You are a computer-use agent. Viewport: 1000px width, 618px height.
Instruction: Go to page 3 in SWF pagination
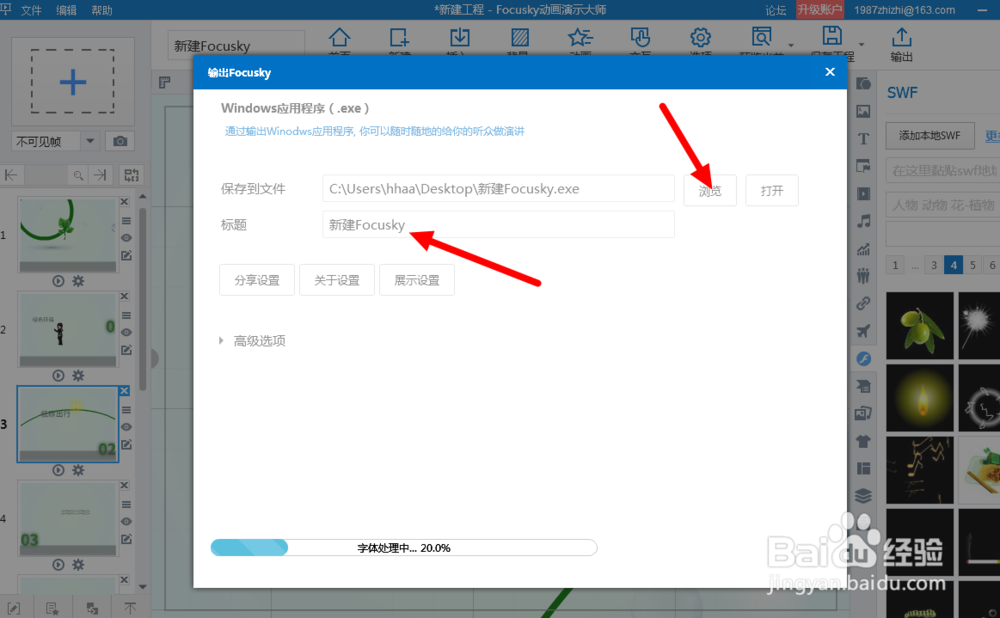(x=934, y=265)
